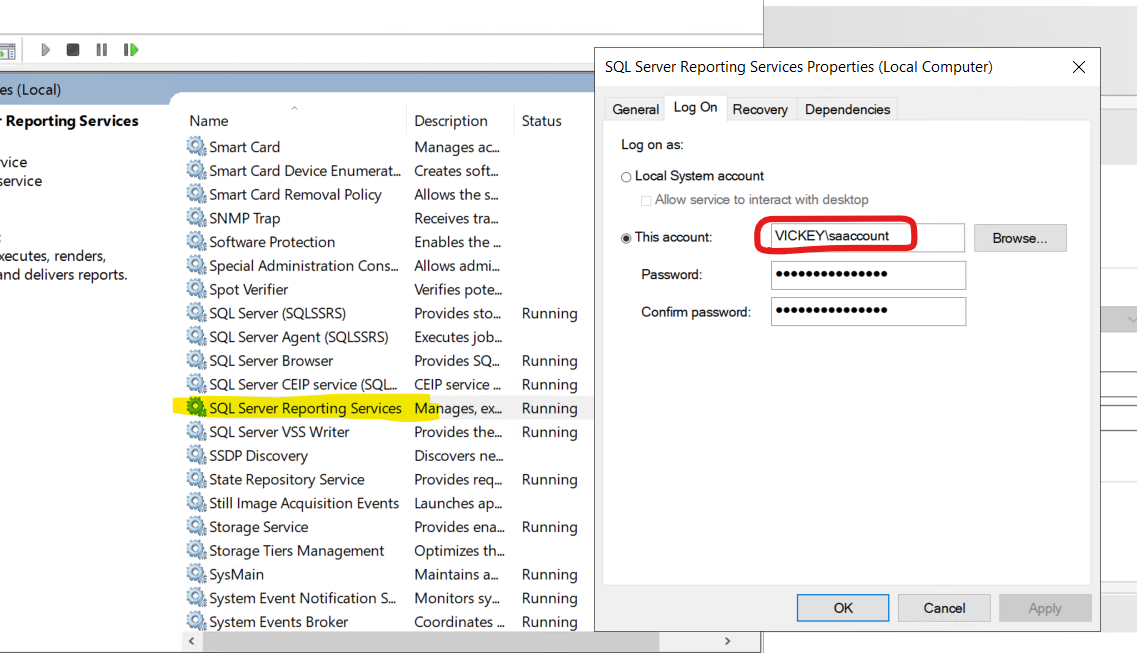
Task: Click the leftmost console toolbar icon
Action: tap(10, 49)
